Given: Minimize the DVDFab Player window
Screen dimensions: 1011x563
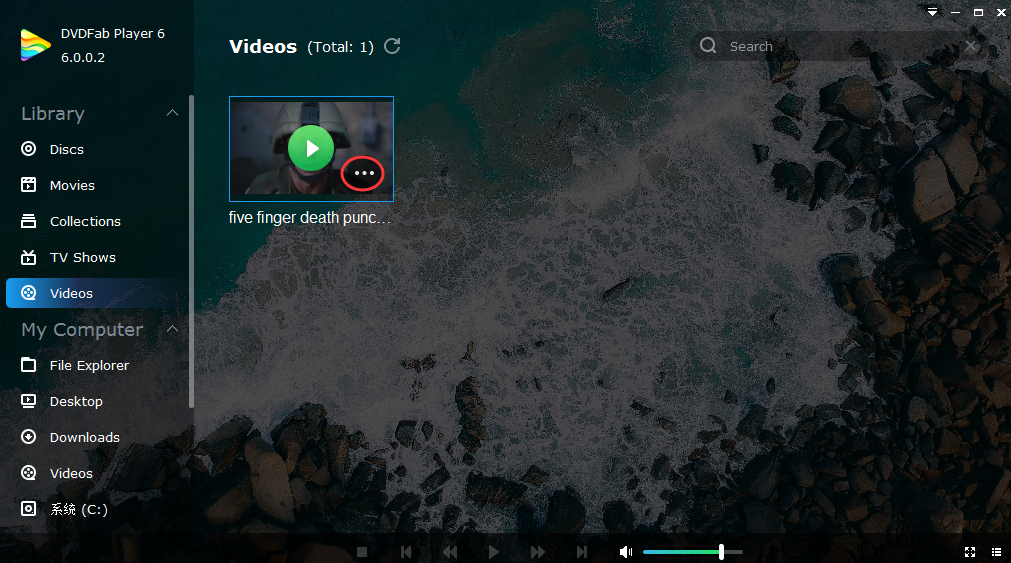Looking at the screenshot, I should (956, 12).
